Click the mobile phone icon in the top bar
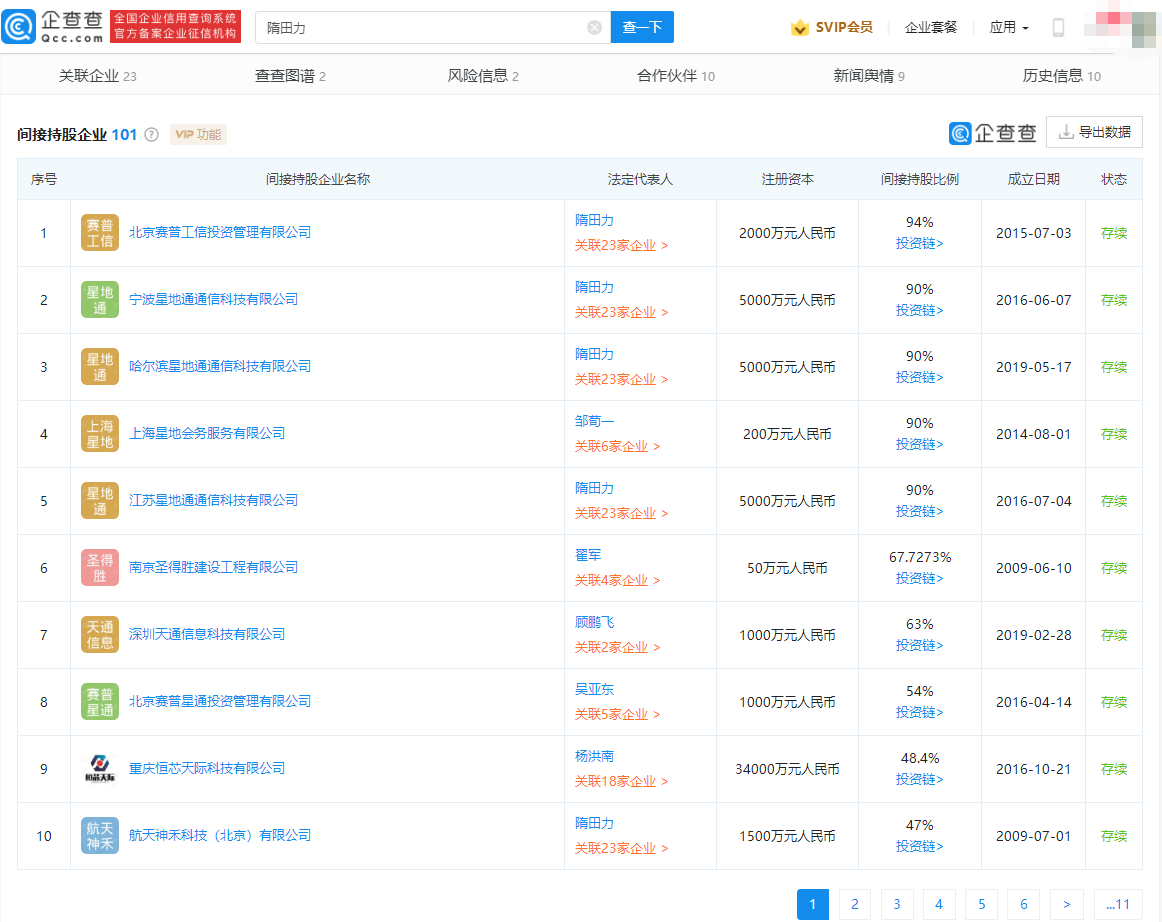The width and height of the screenshot is (1162, 922). coord(1057,27)
